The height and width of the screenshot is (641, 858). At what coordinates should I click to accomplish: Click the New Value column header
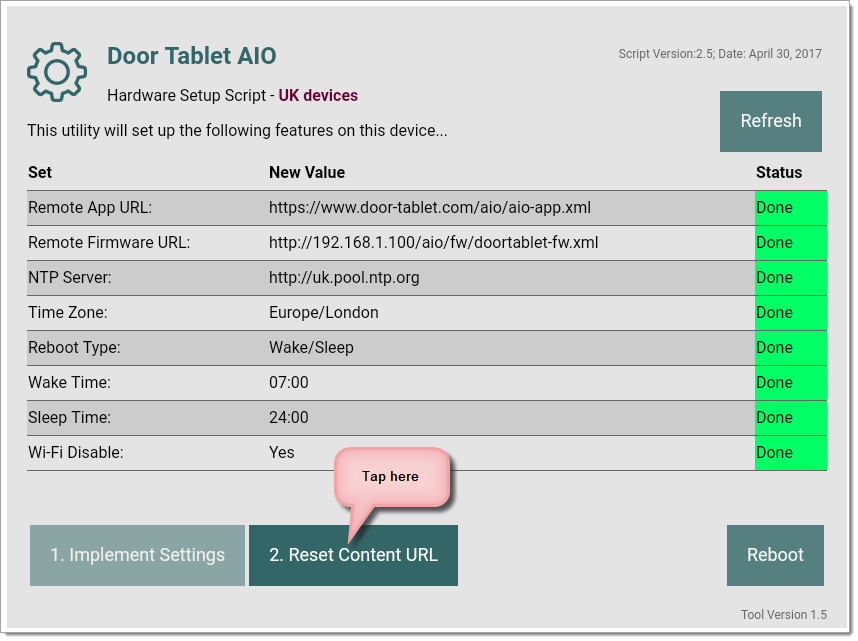[307, 172]
